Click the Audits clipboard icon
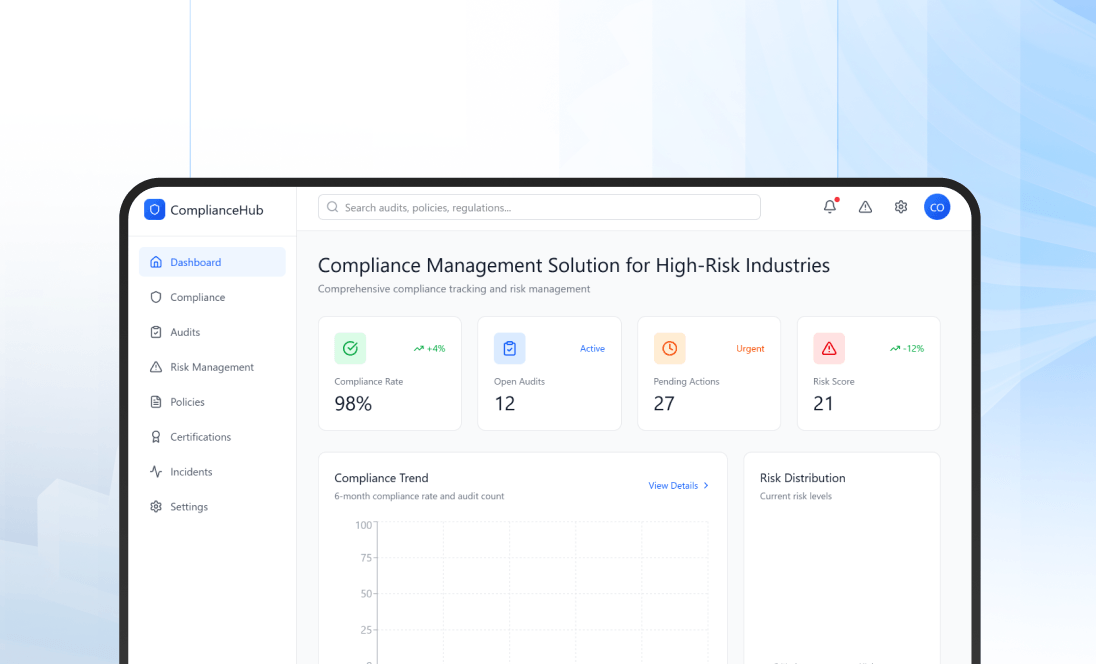This screenshot has width=1096, height=664. [155, 332]
